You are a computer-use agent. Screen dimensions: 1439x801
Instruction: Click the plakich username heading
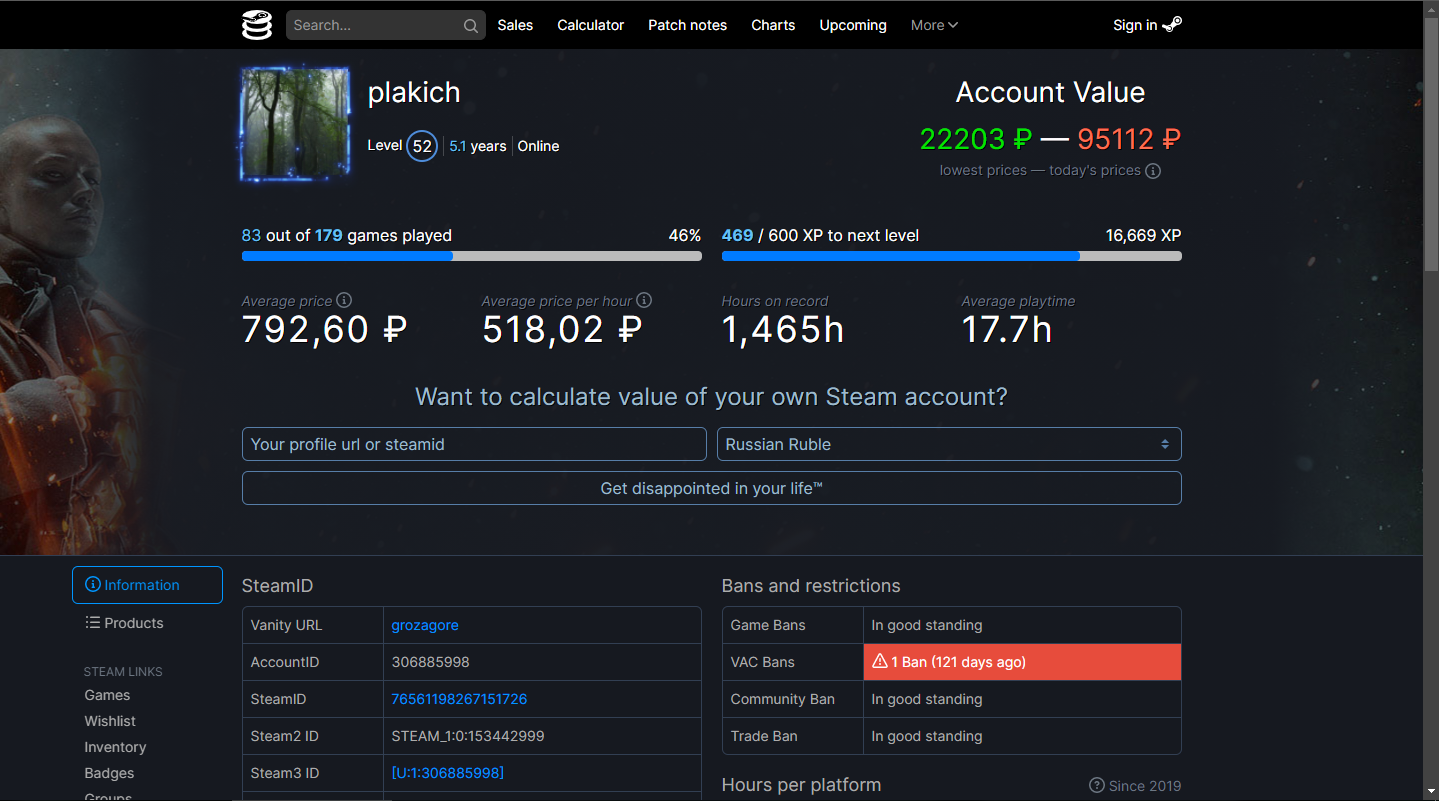(x=414, y=92)
